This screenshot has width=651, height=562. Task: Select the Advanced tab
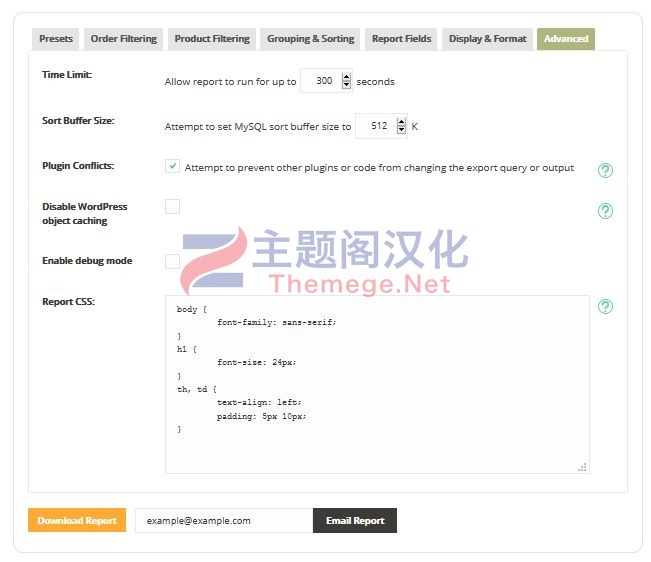(x=566, y=39)
